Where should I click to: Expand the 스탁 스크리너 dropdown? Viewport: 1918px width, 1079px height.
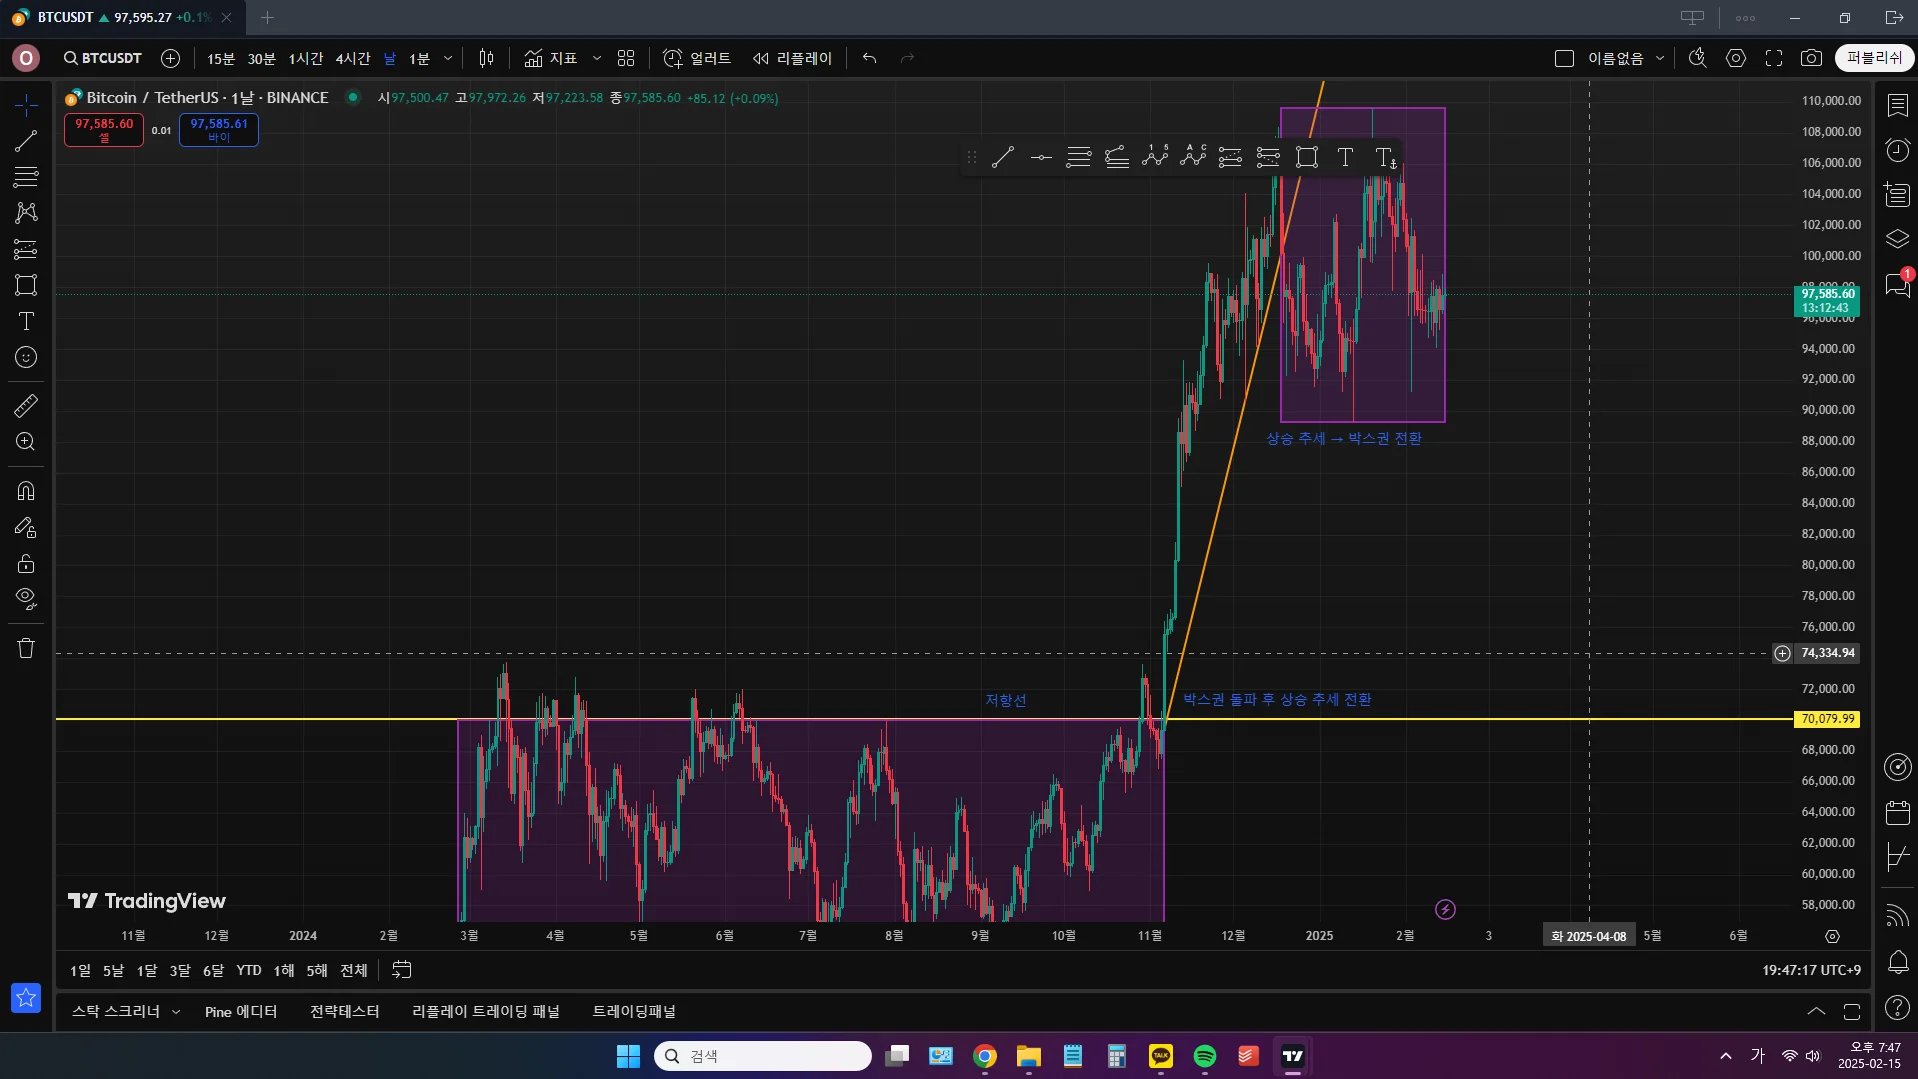[176, 1012]
